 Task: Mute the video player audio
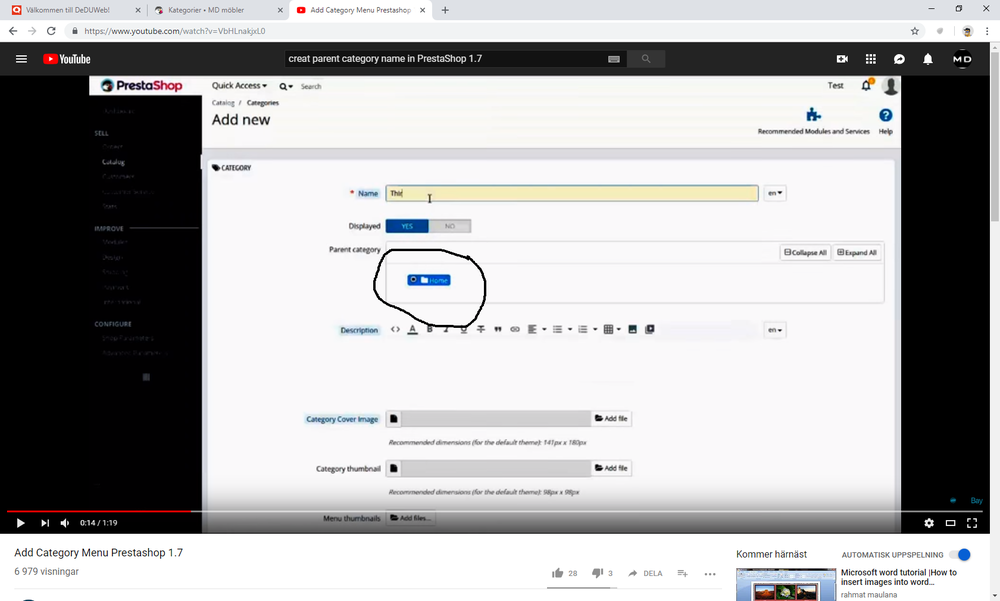pyautogui.click(x=64, y=522)
